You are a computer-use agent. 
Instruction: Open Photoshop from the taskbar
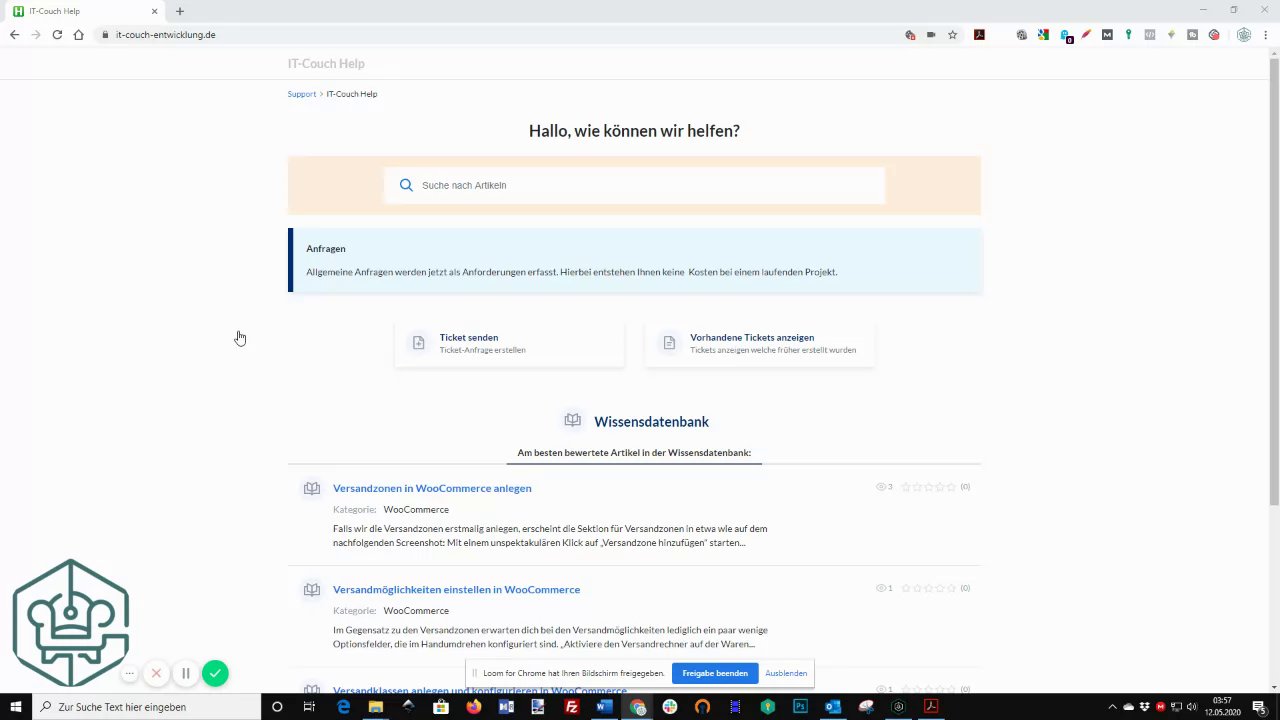click(800, 707)
